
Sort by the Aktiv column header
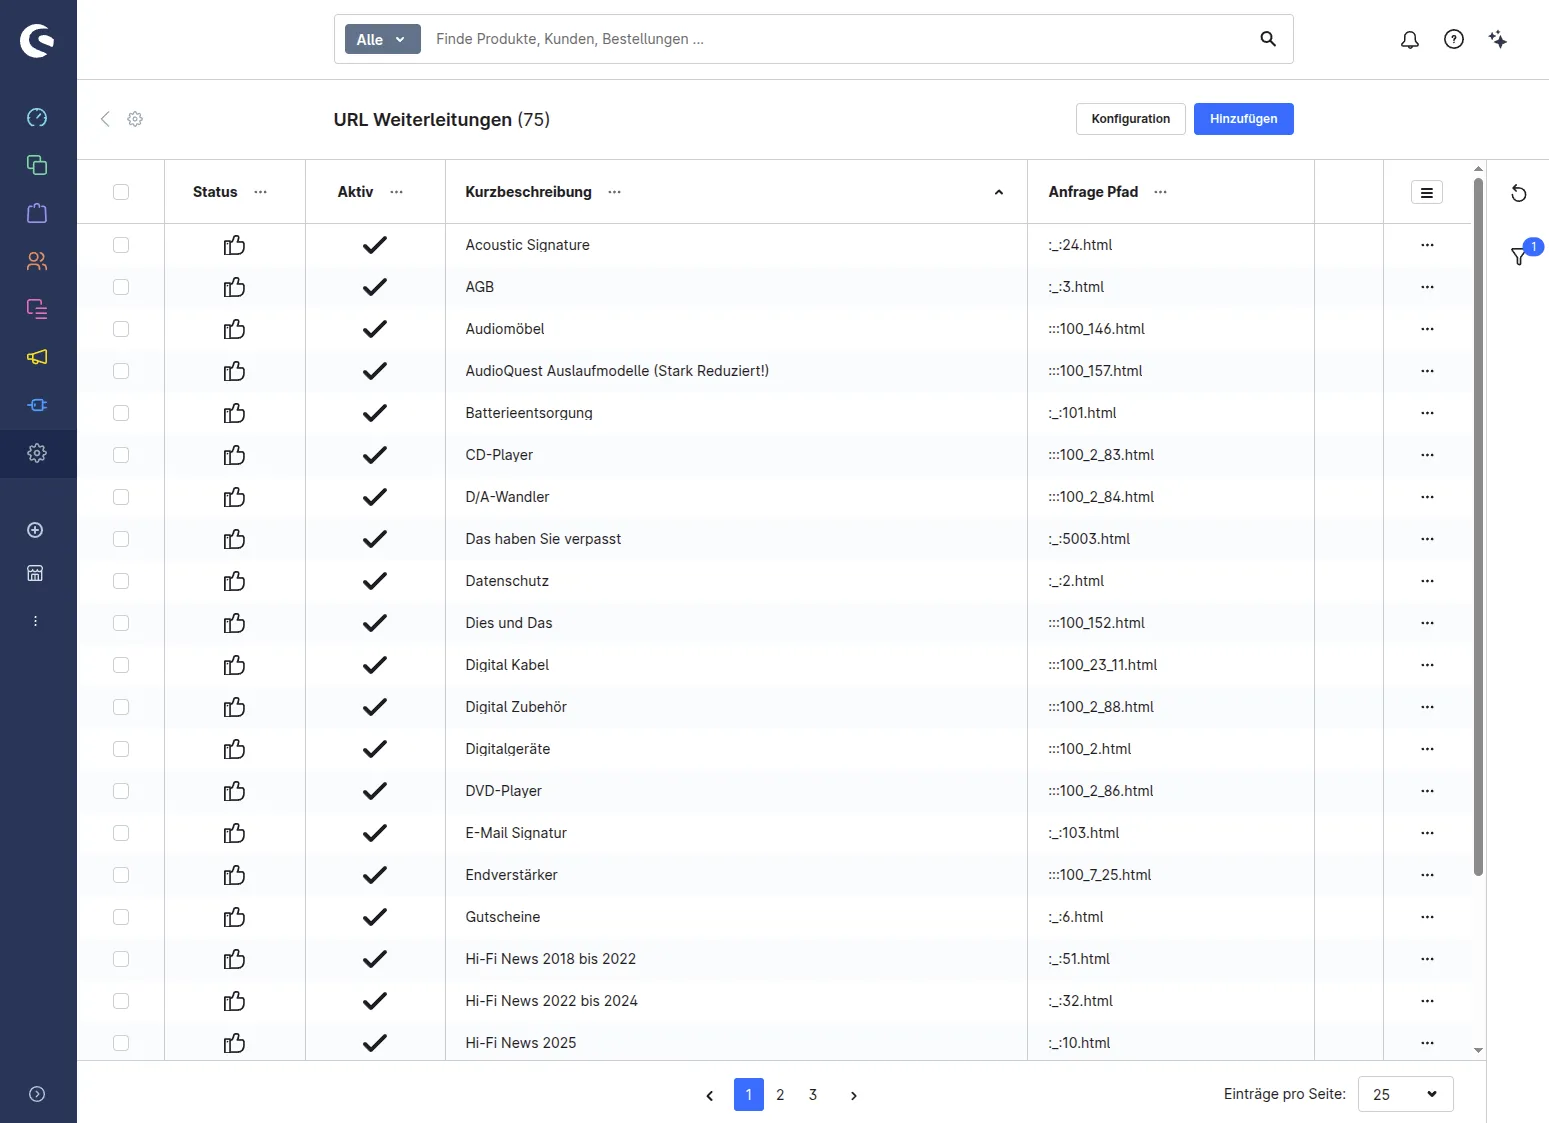pyautogui.click(x=355, y=192)
